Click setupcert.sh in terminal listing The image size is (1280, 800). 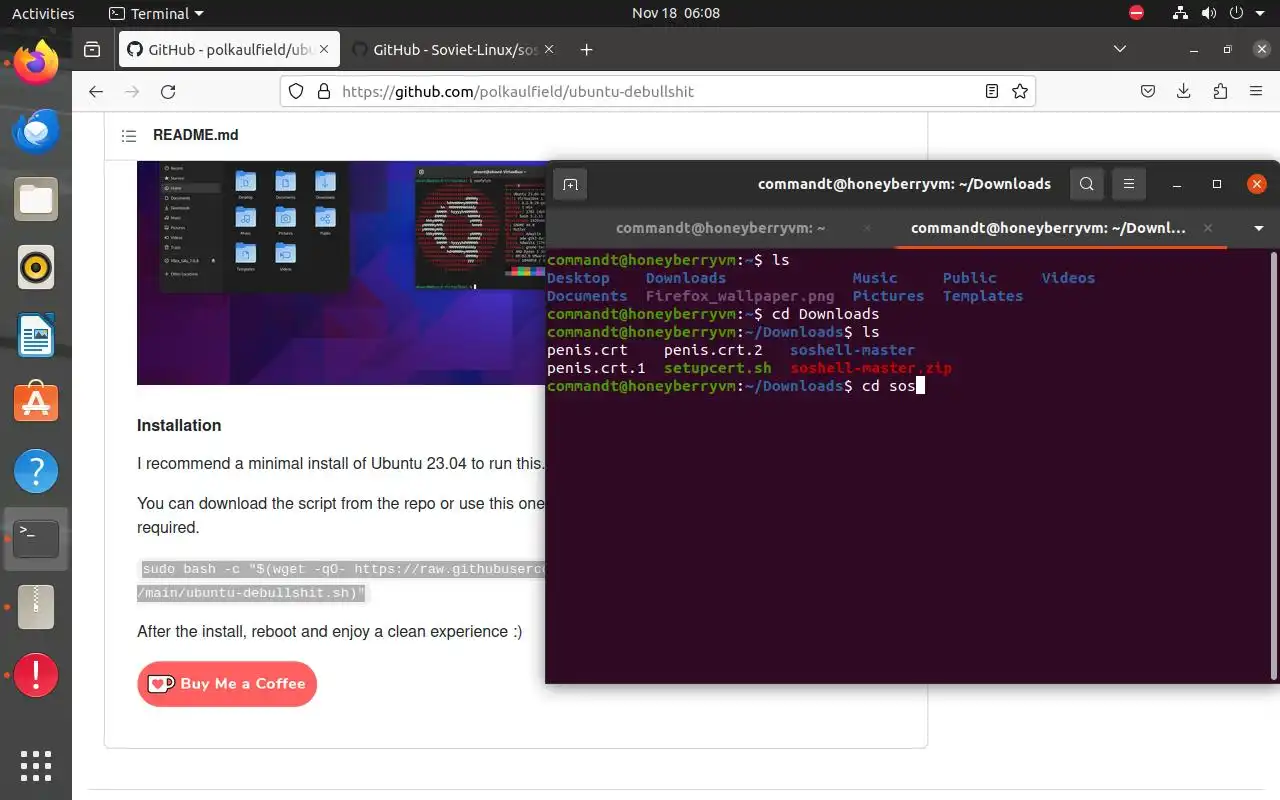coord(718,368)
